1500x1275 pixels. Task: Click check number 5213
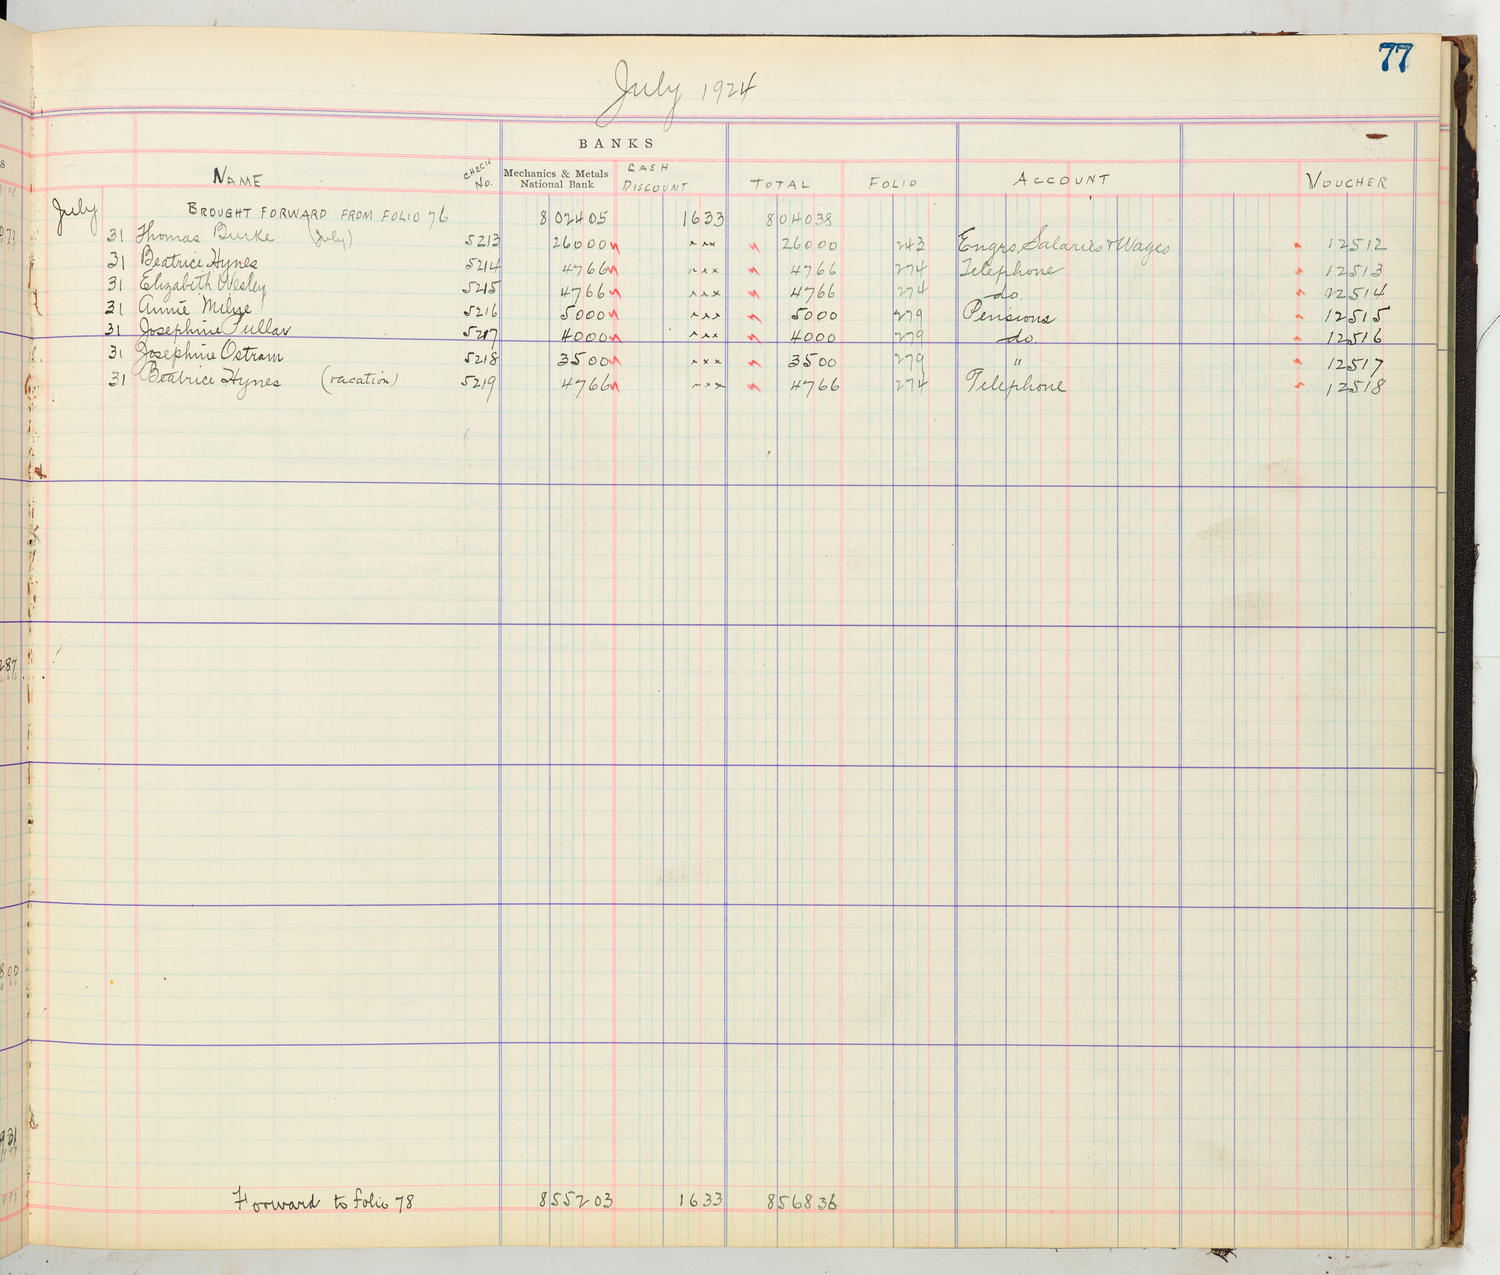482,241
